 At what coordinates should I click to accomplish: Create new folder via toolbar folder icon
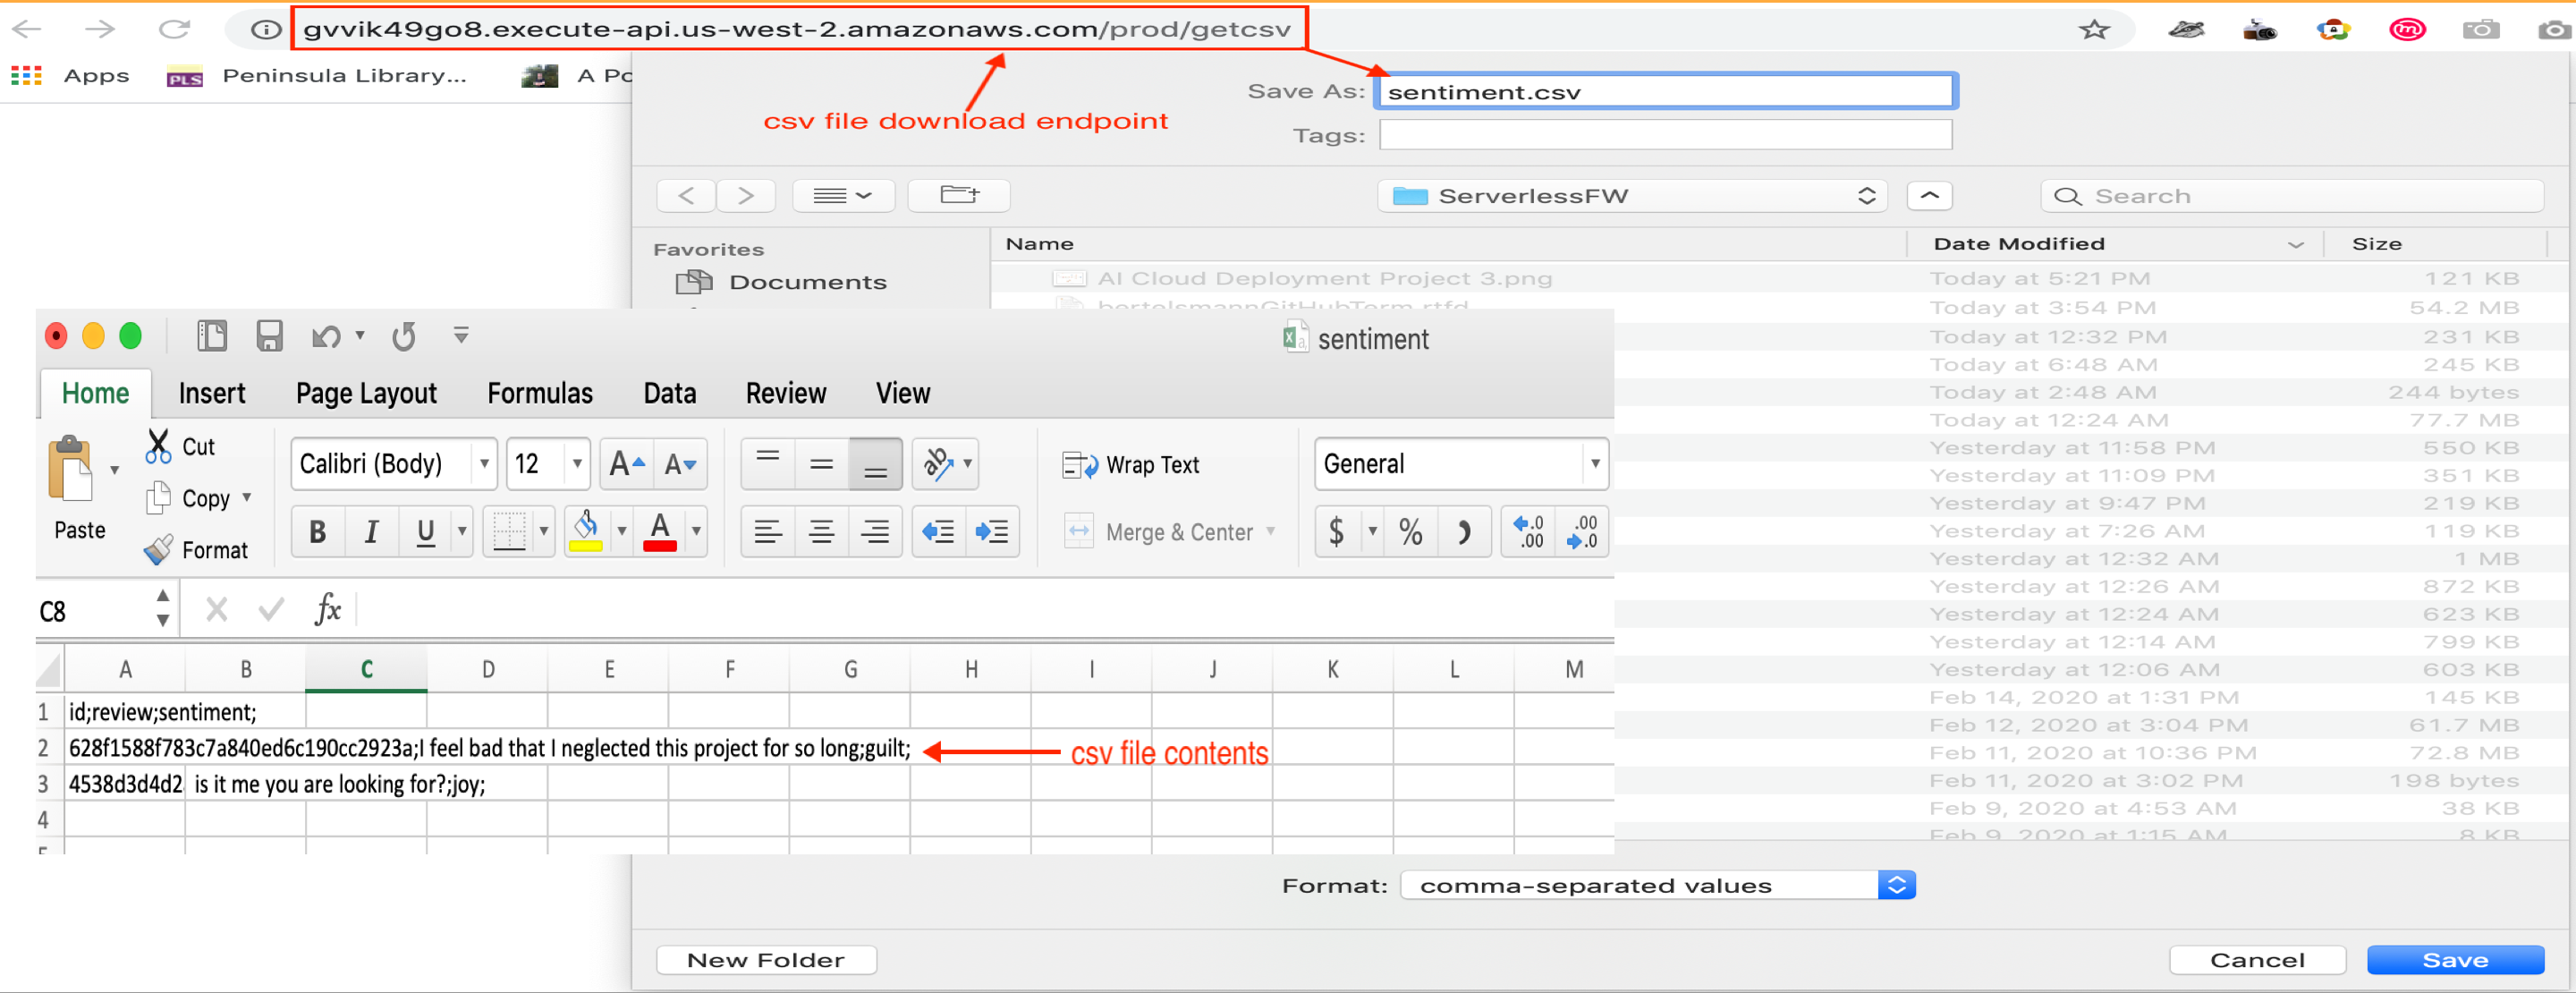pos(958,195)
